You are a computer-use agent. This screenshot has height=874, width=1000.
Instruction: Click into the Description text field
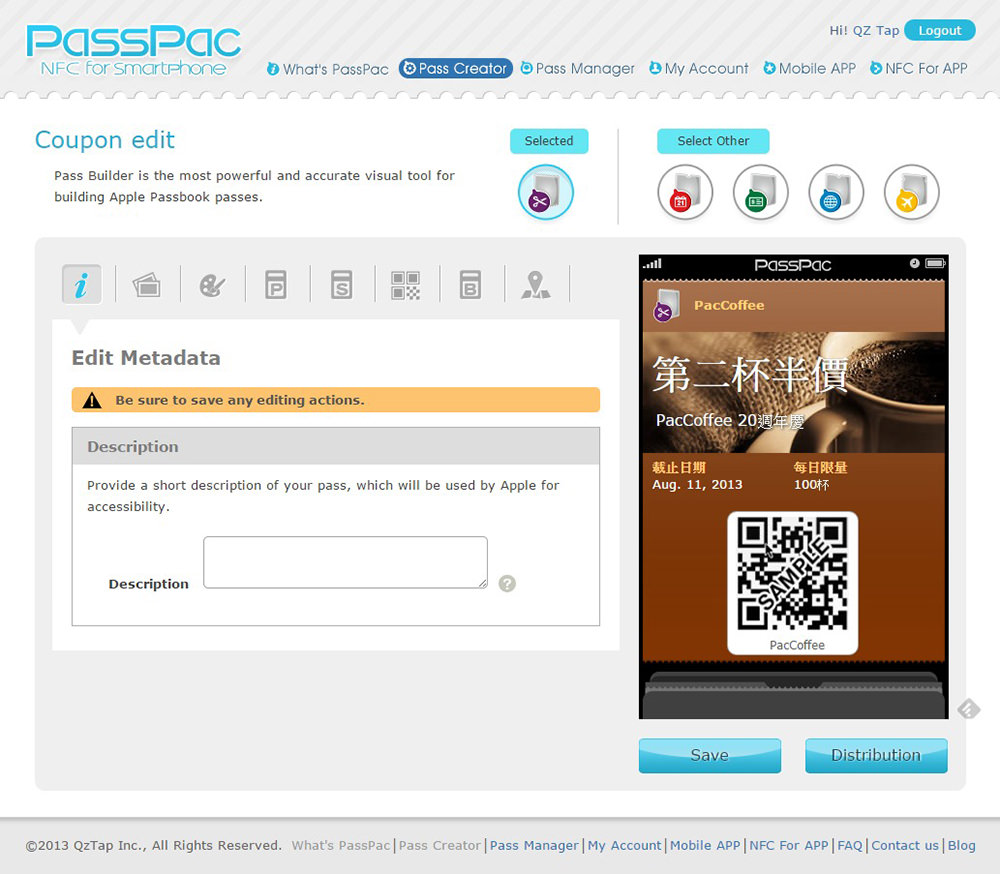pos(345,562)
